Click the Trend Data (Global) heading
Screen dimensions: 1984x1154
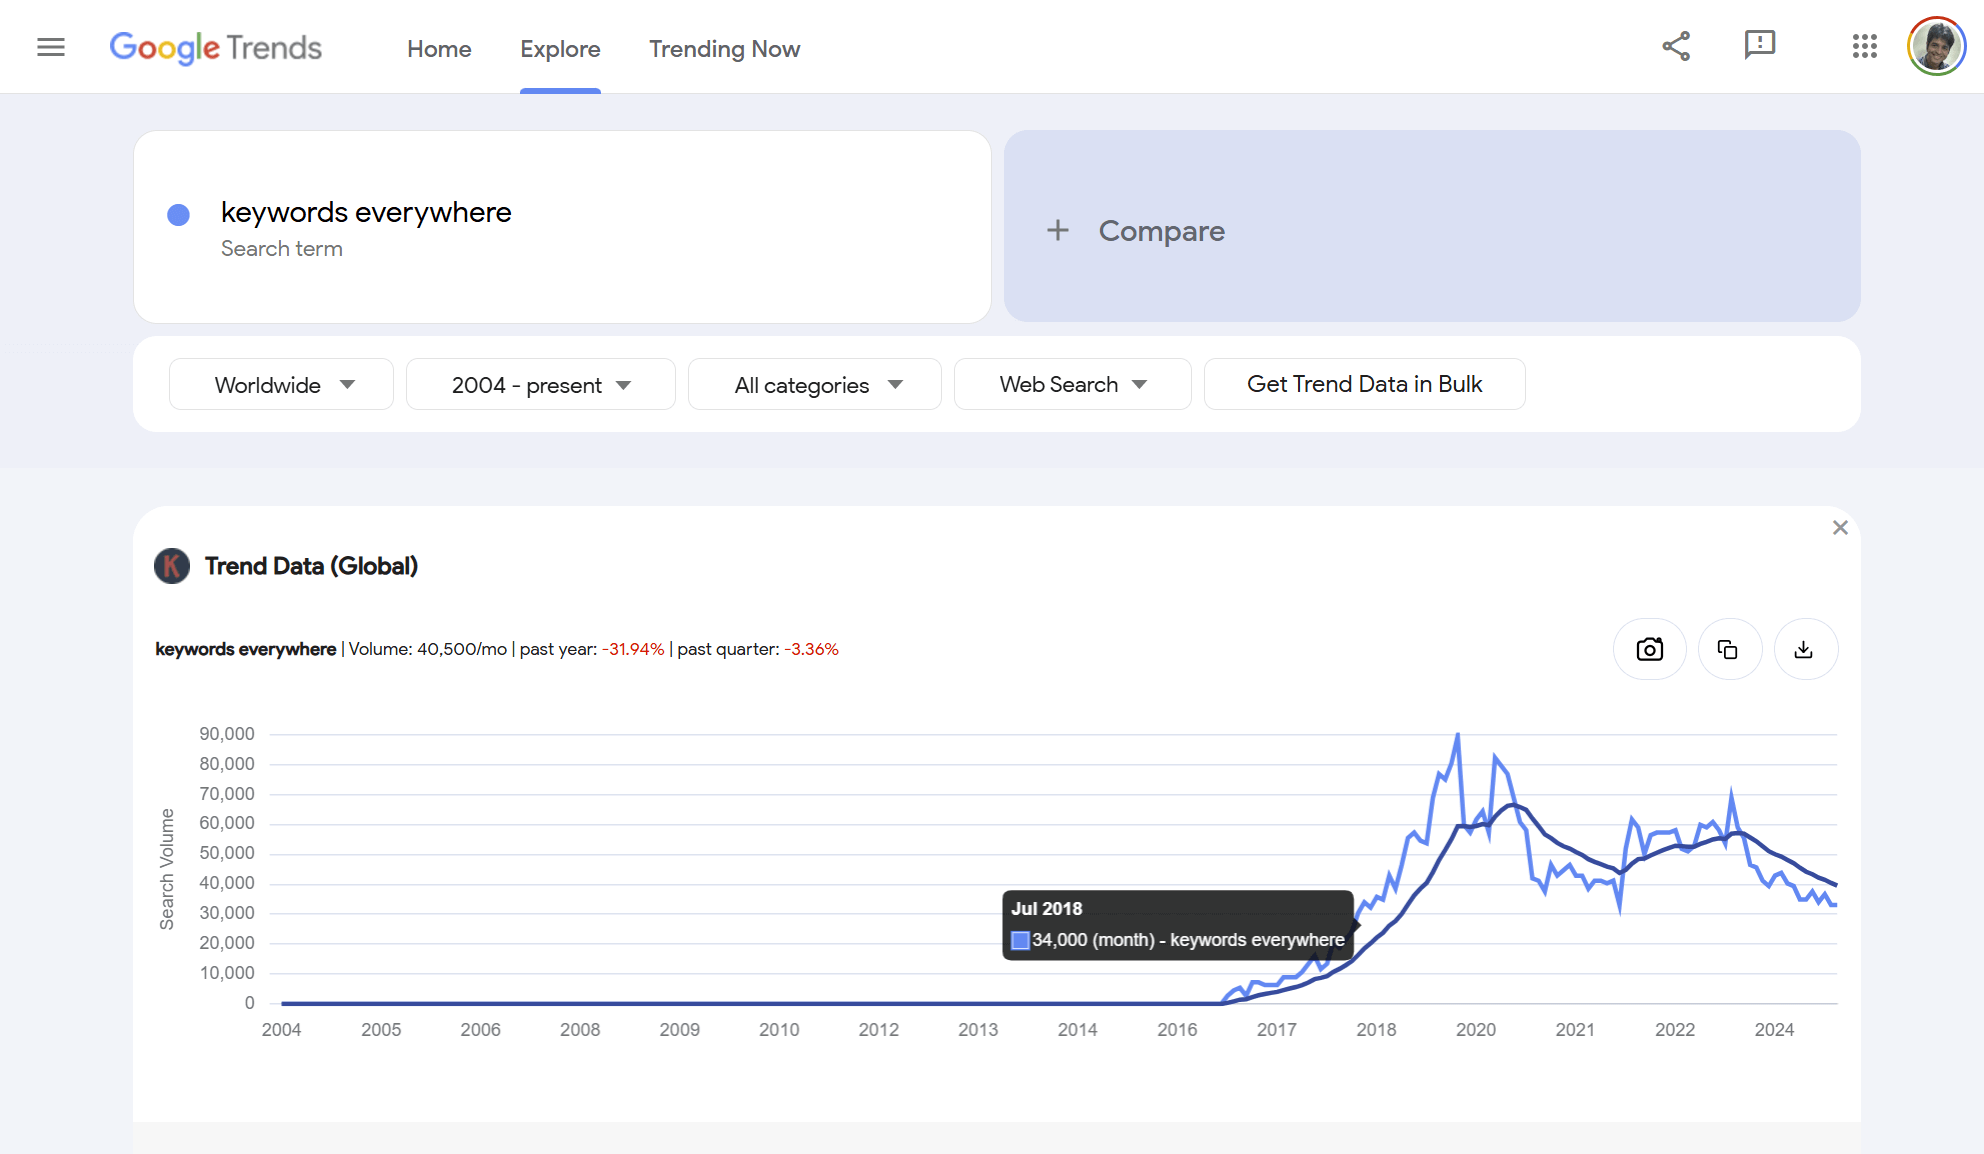pyautogui.click(x=311, y=566)
